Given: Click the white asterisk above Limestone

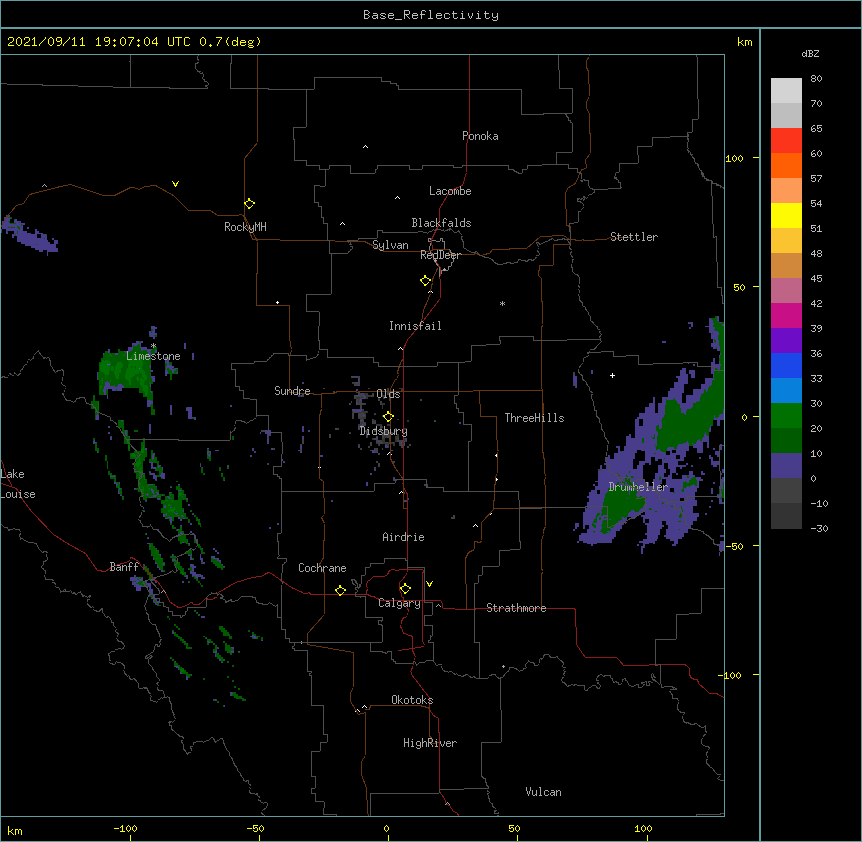Looking at the screenshot, I should click(x=154, y=346).
